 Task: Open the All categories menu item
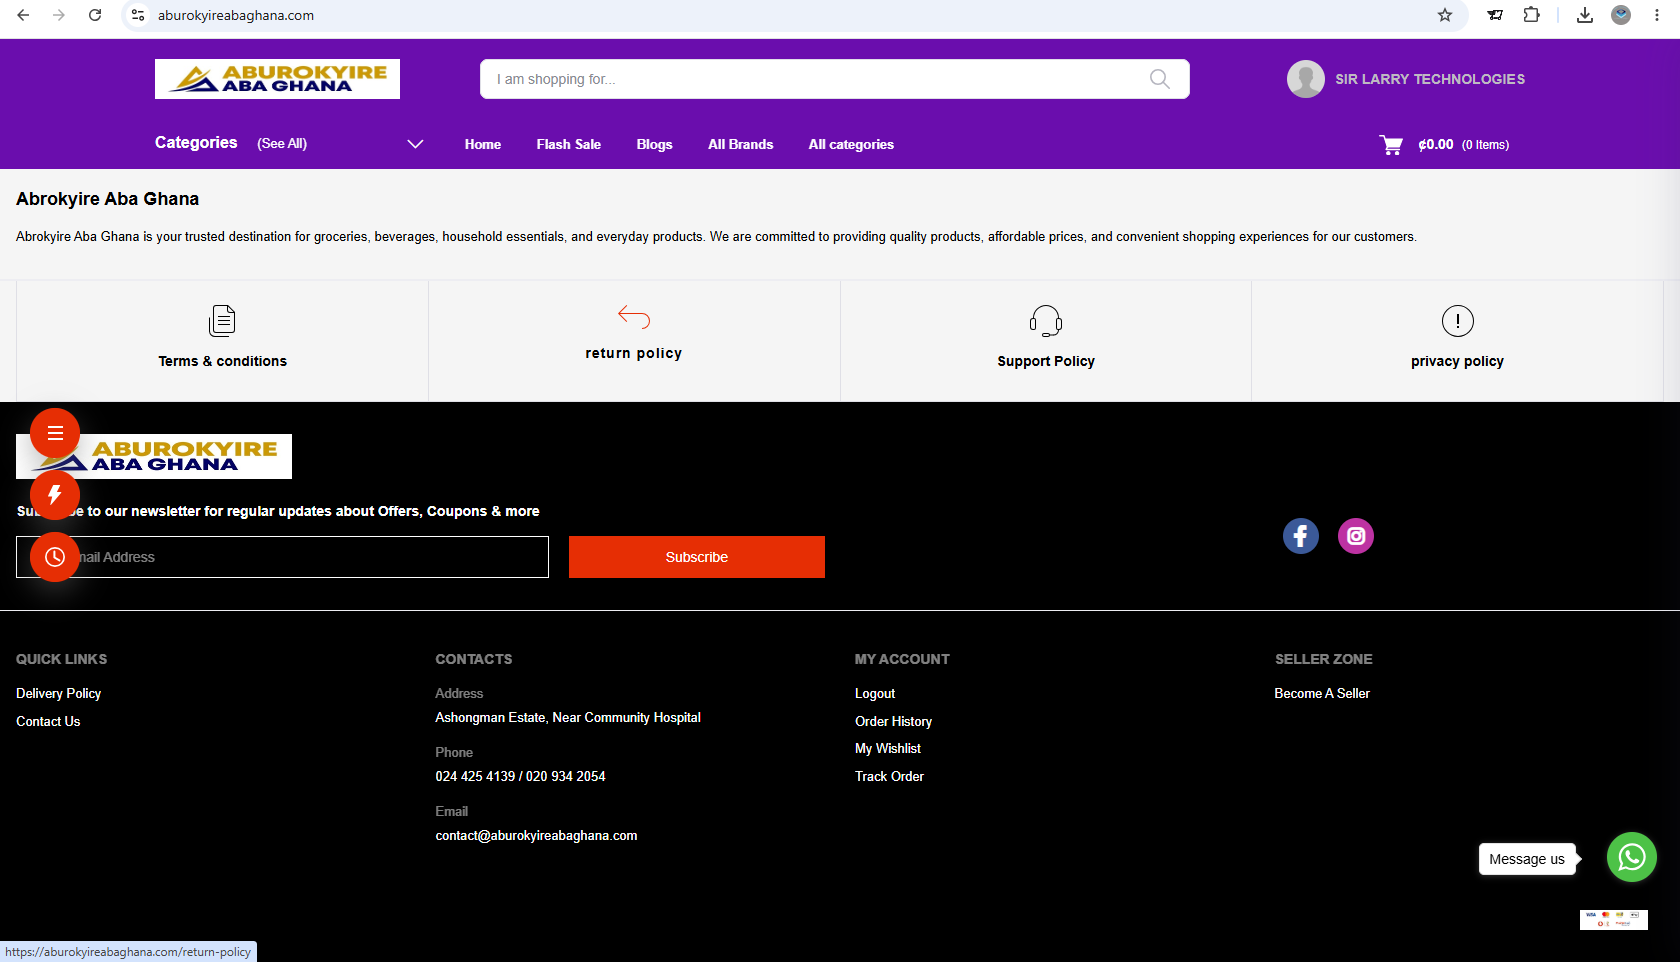tap(852, 145)
